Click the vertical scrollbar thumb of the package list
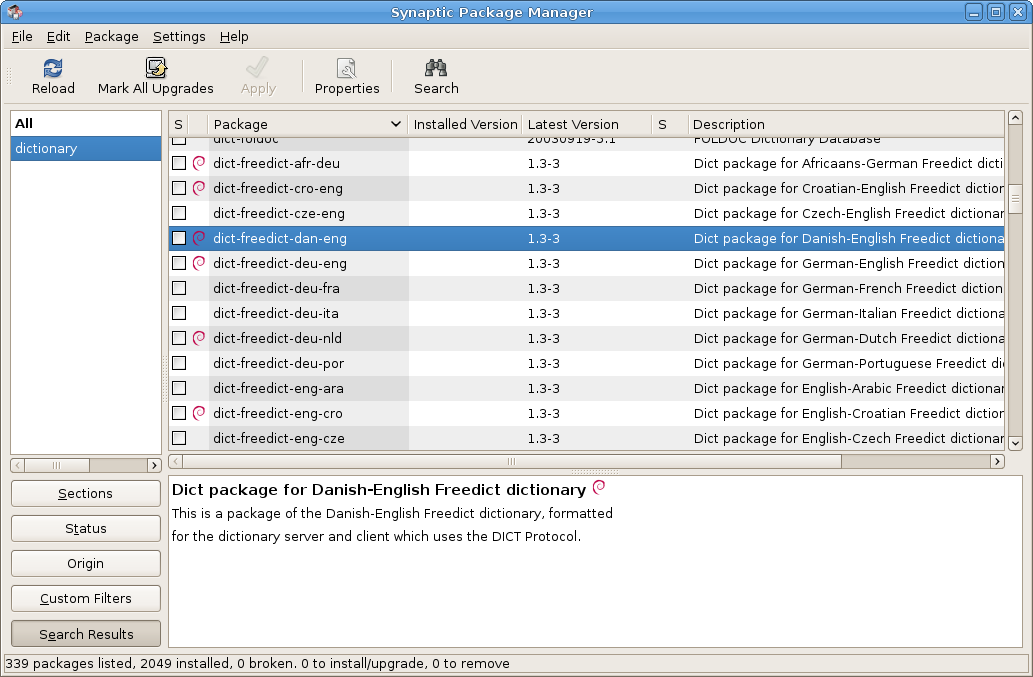The height and width of the screenshot is (677, 1033). pos(1015,199)
